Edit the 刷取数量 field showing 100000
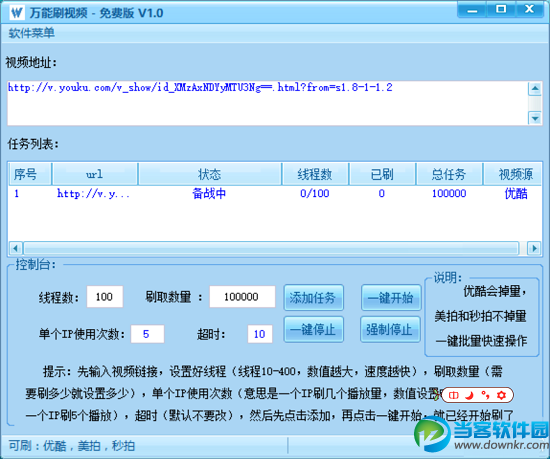 coord(242,297)
